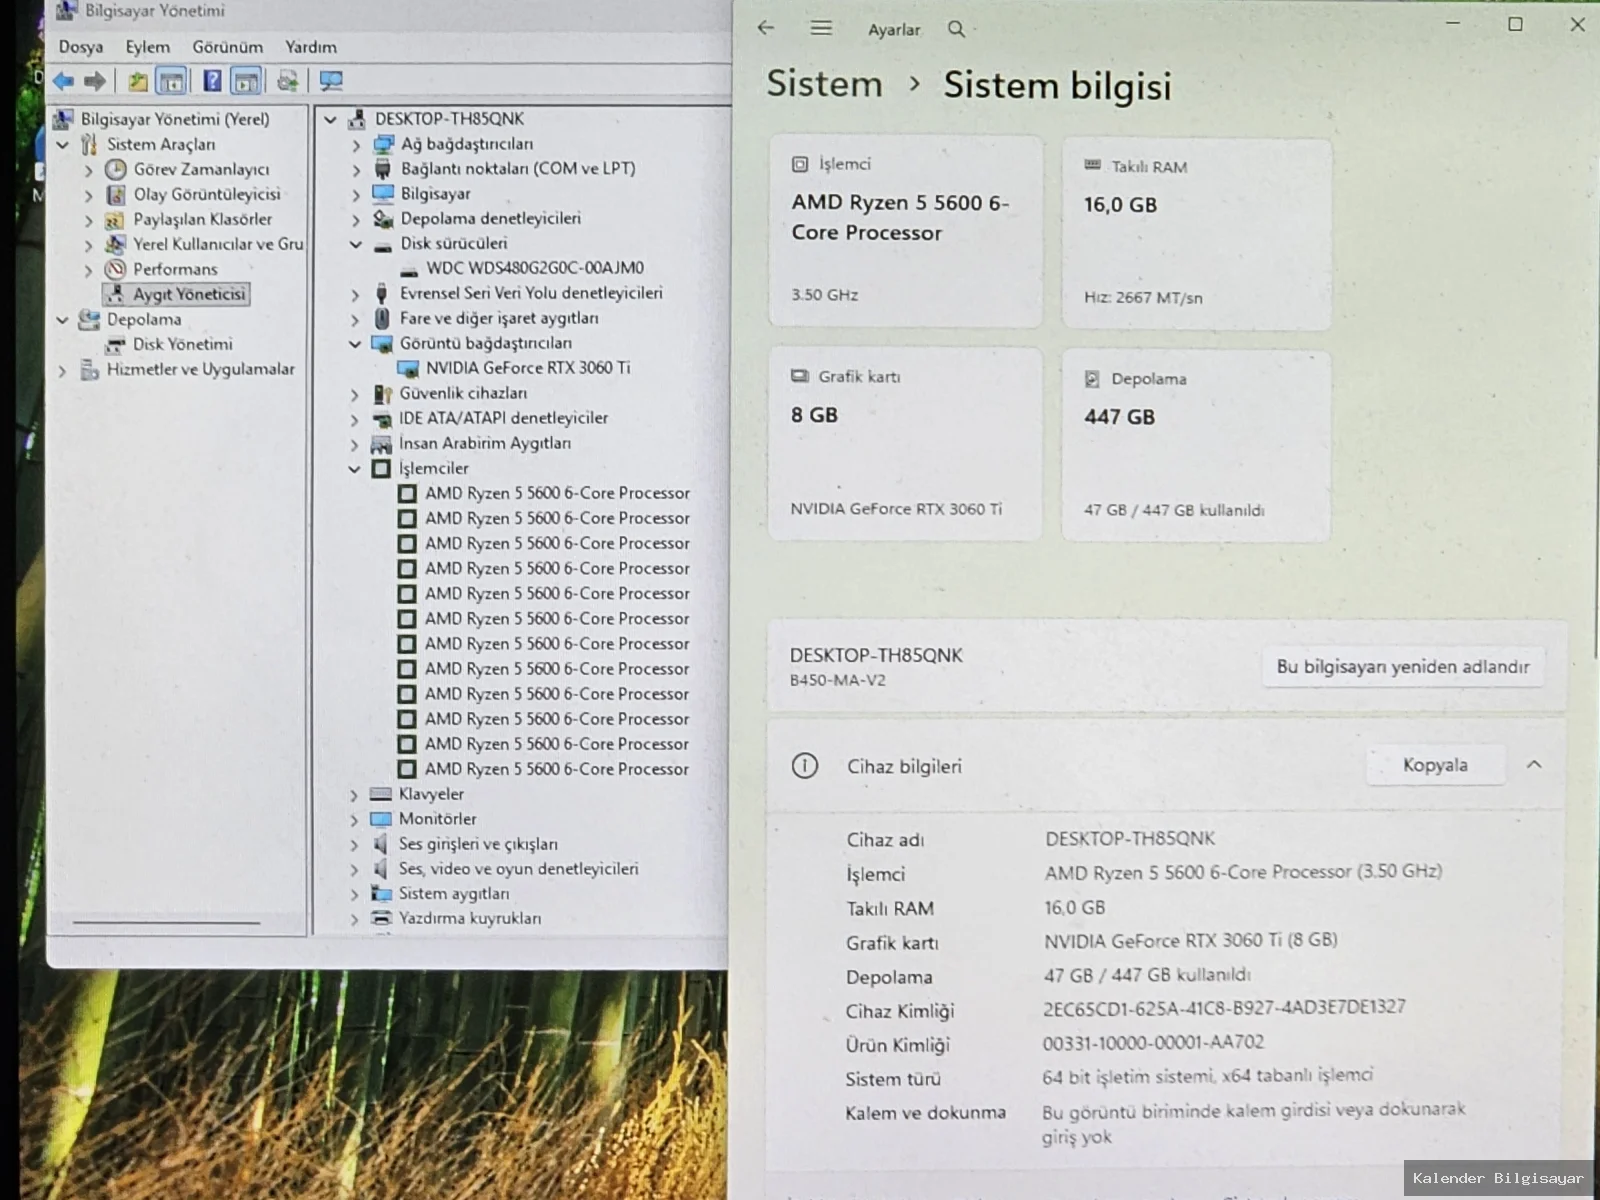
Task: Select the Ağ bağdaştırıcıları icon
Action: 383,144
